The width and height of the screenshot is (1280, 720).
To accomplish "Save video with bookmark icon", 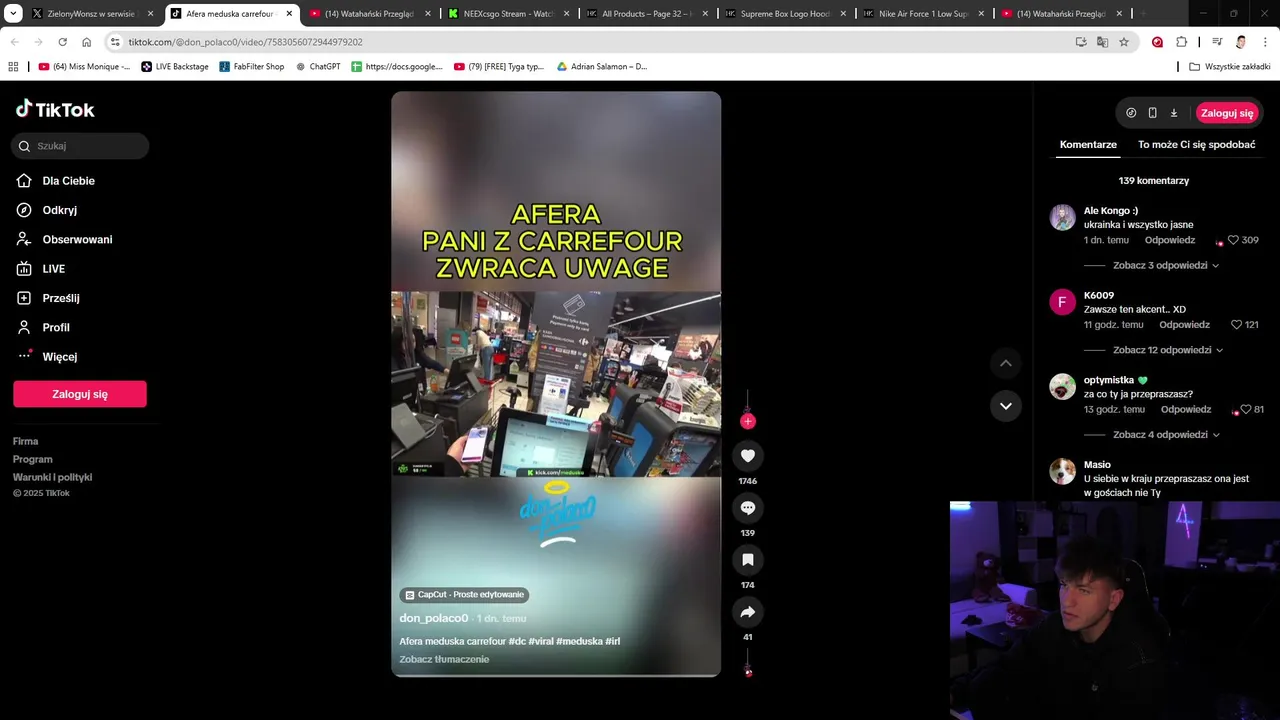I will pyautogui.click(x=748, y=560).
